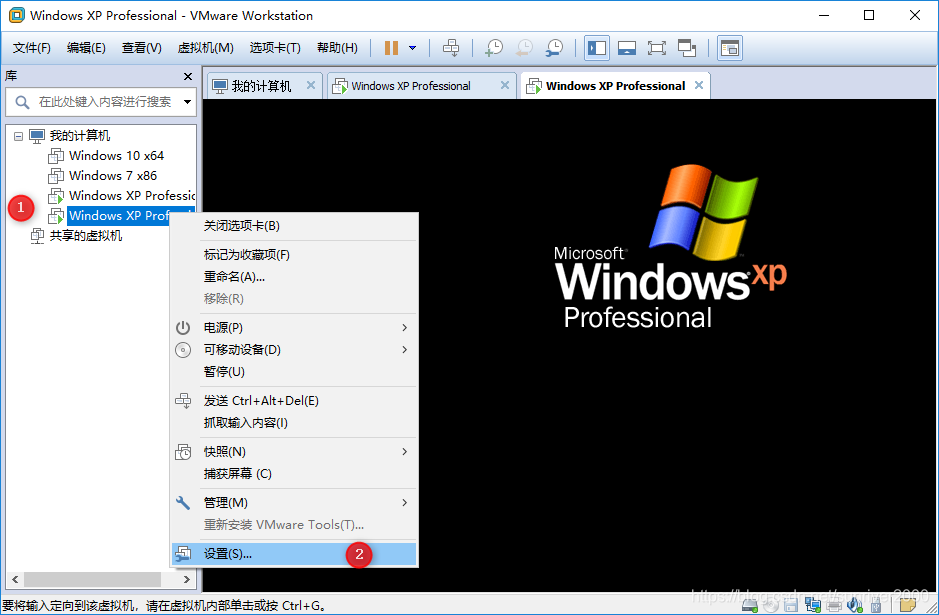Click the USB controller status bar icon
The width and height of the screenshot is (939, 615).
pyautogui.click(x=876, y=606)
